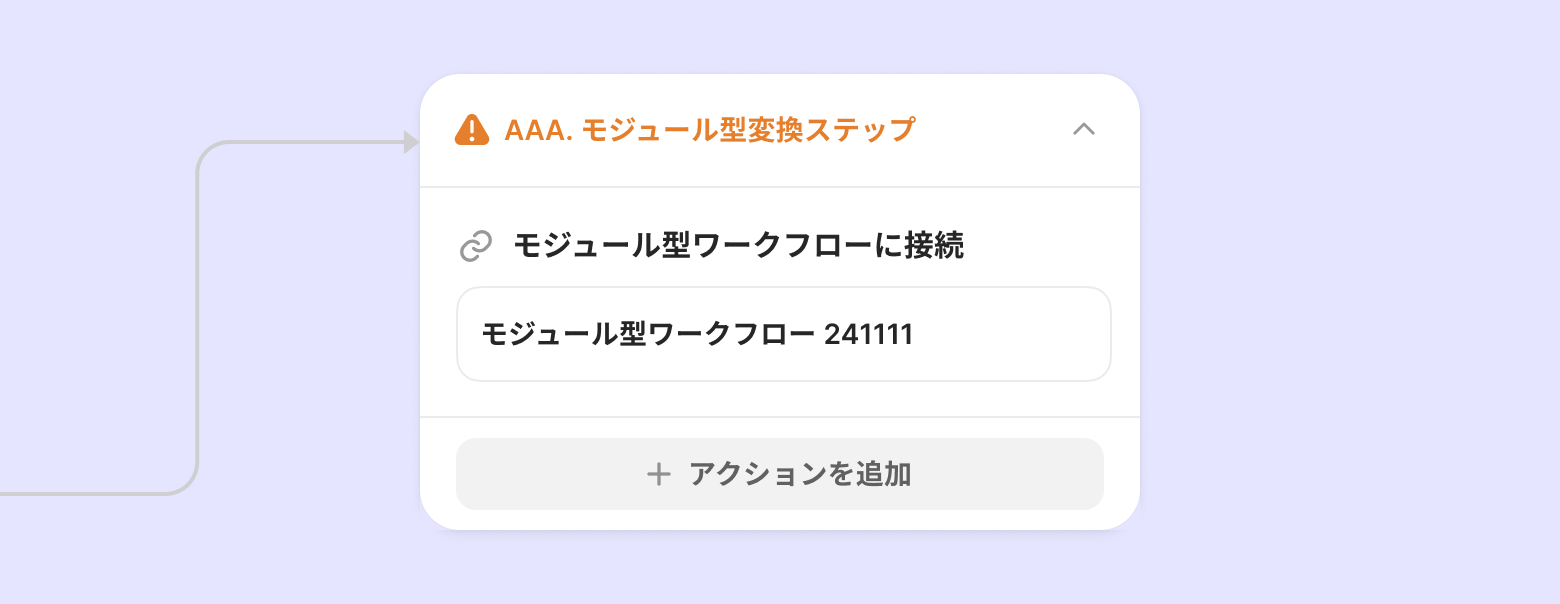Click the モジュール型ワークフローに接続 heading
Viewport: 1560px width, 604px height.
(x=738, y=246)
